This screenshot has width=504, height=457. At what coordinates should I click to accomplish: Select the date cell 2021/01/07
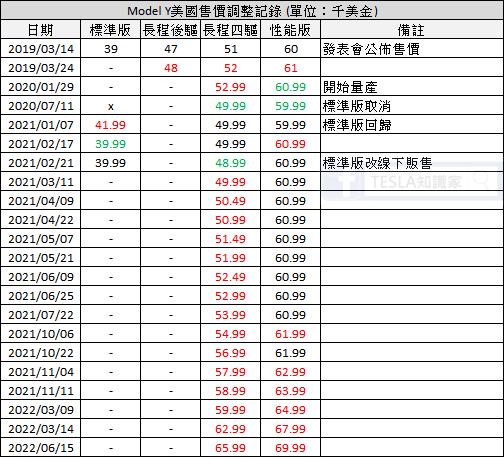(41, 125)
